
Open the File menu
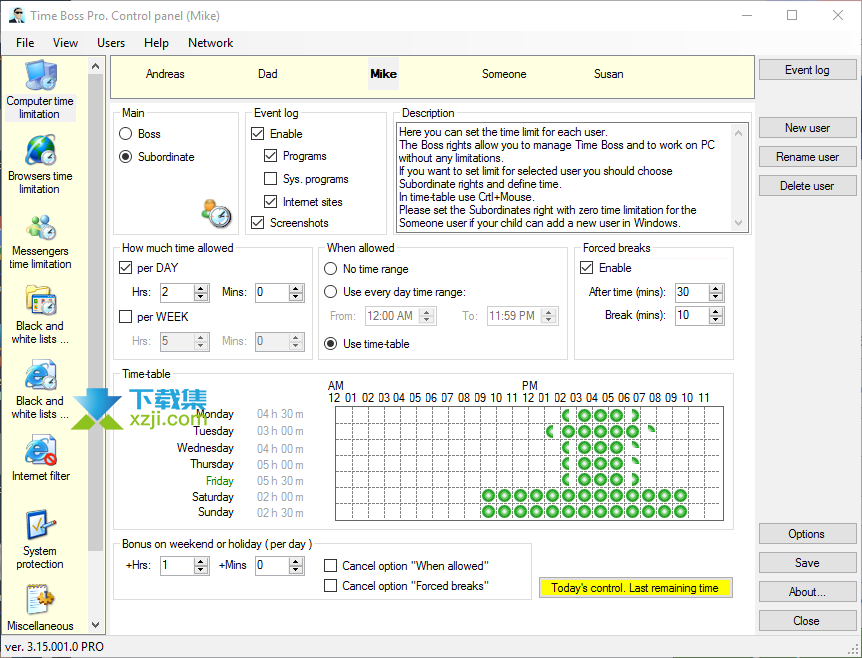25,43
